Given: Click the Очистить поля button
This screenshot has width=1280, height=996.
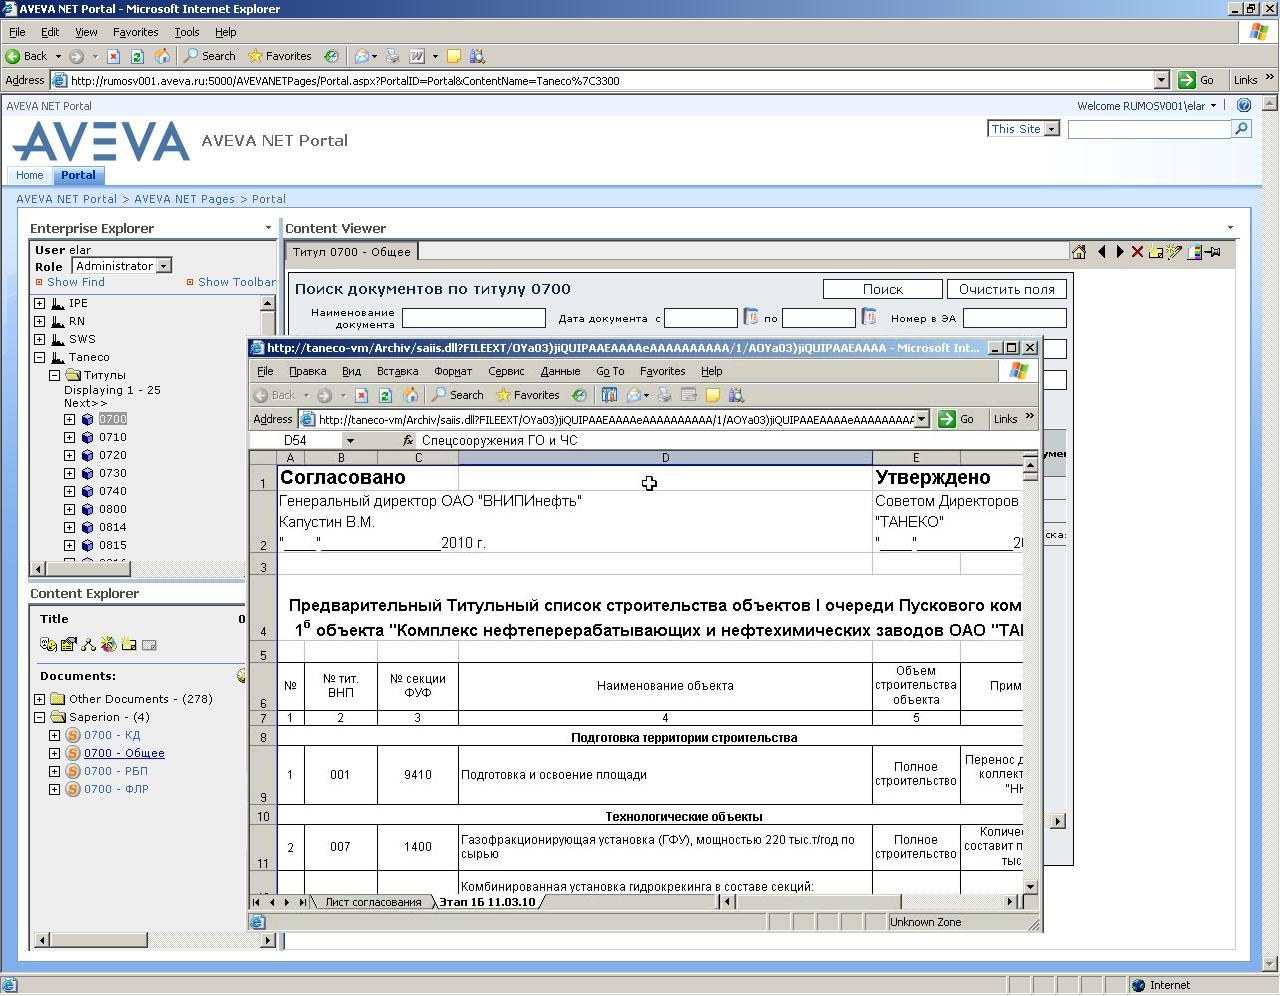Looking at the screenshot, I should pos(1007,289).
